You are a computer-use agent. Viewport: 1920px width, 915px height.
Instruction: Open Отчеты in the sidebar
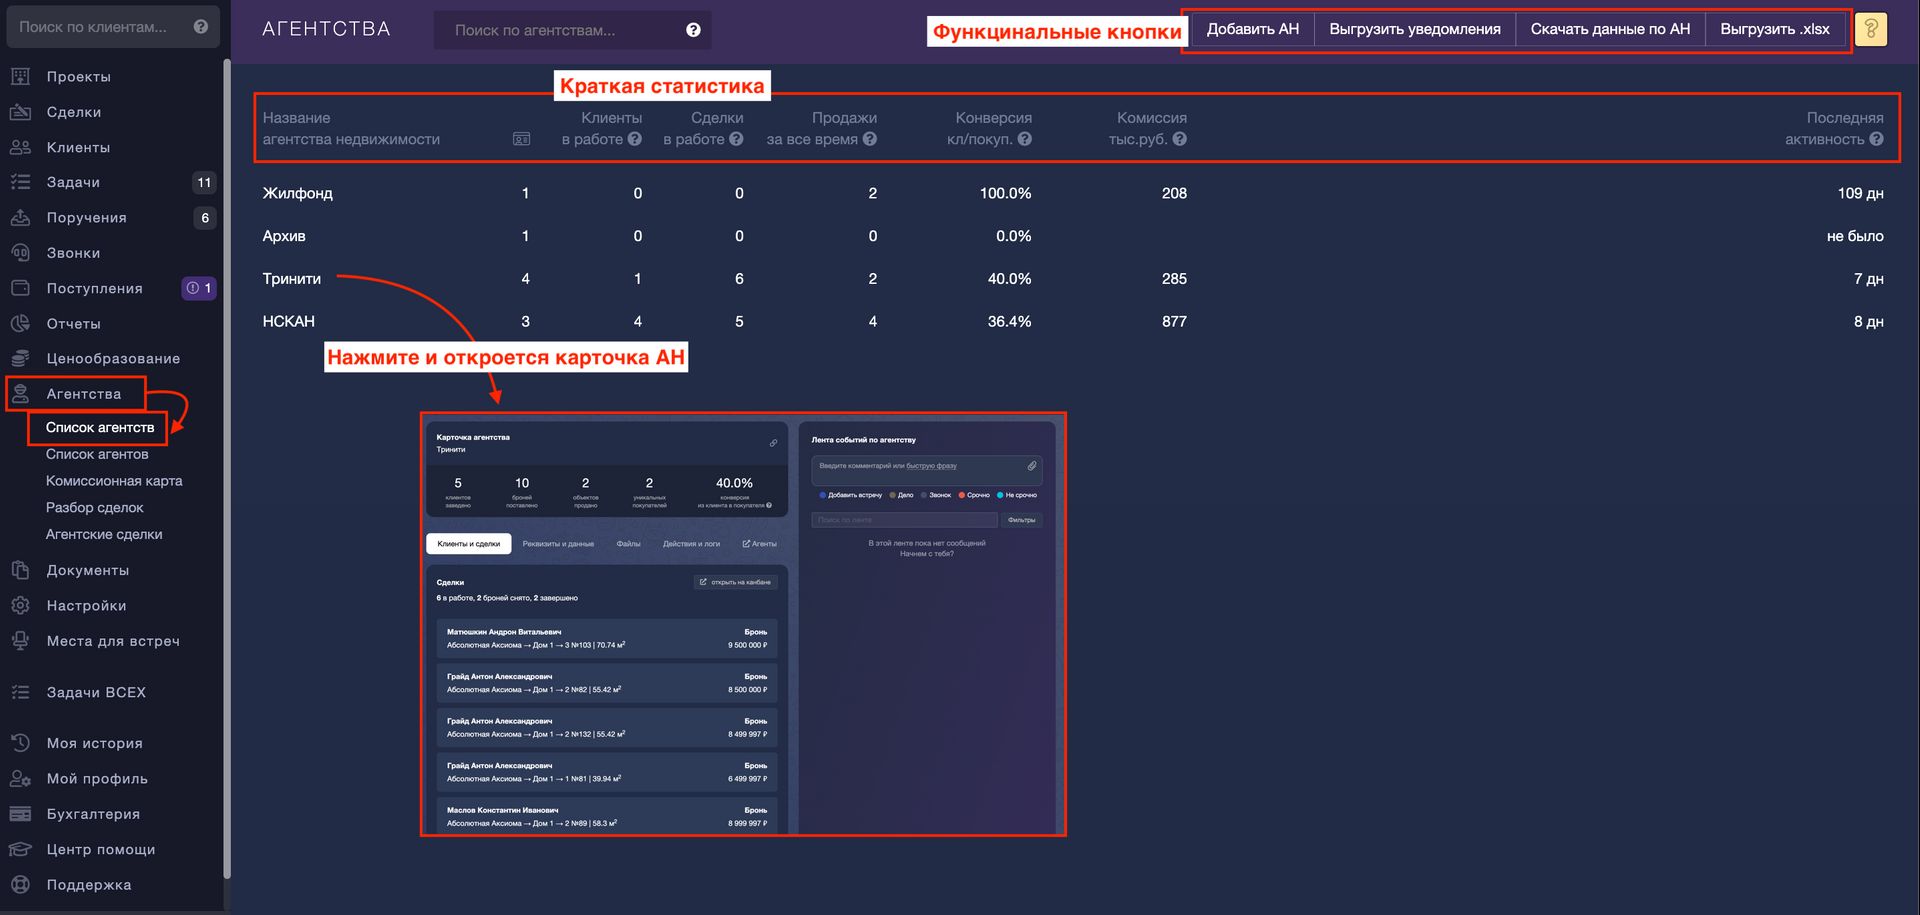click(x=73, y=324)
